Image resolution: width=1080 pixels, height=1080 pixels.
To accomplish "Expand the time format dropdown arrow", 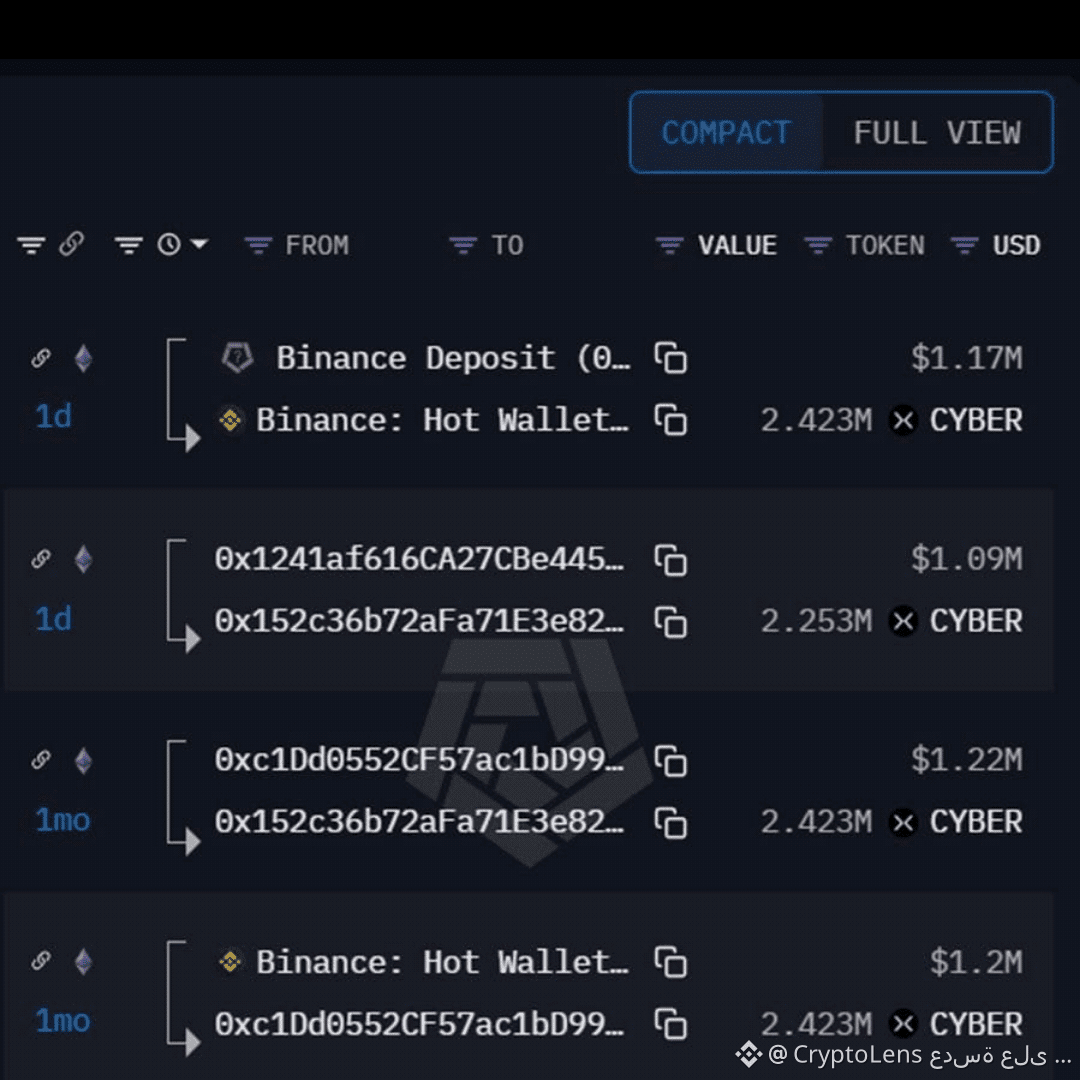I will pyautogui.click(x=199, y=244).
